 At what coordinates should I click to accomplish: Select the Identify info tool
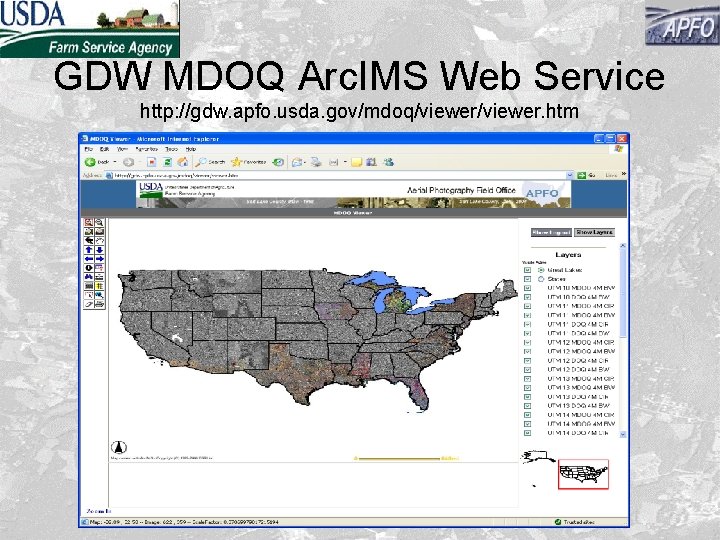coord(89,268)
